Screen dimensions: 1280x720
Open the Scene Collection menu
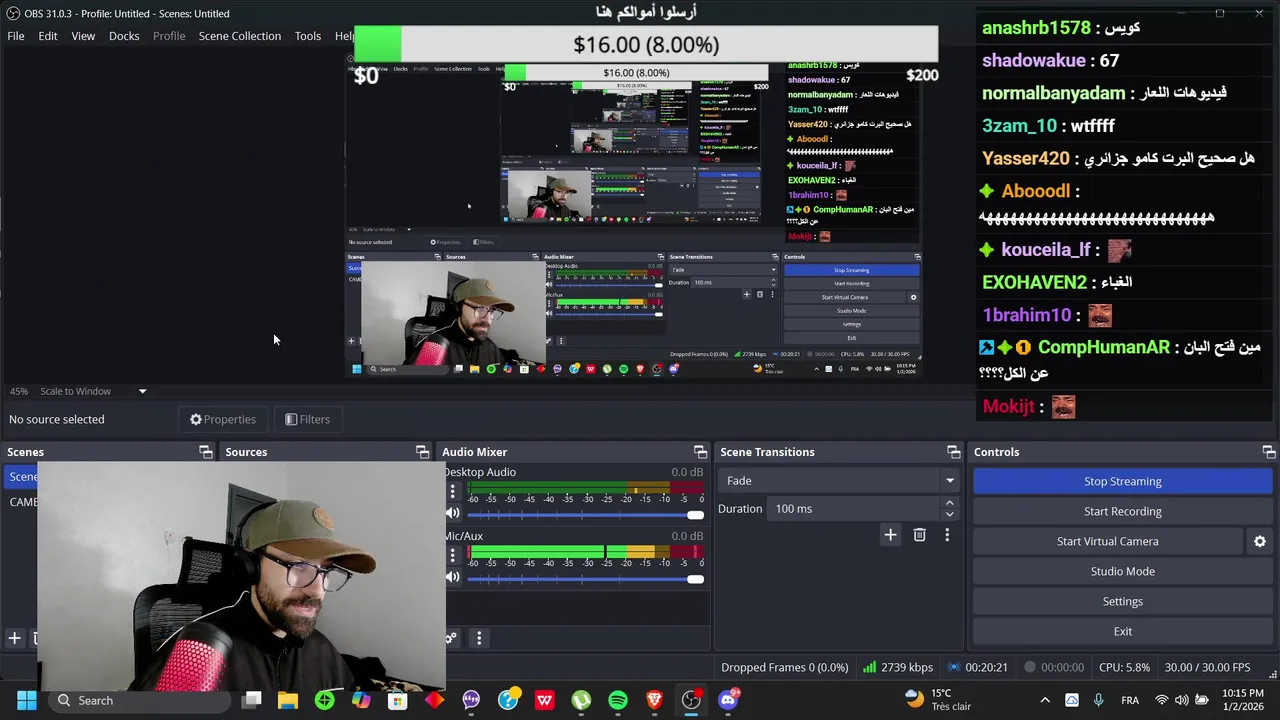point(240,36)
